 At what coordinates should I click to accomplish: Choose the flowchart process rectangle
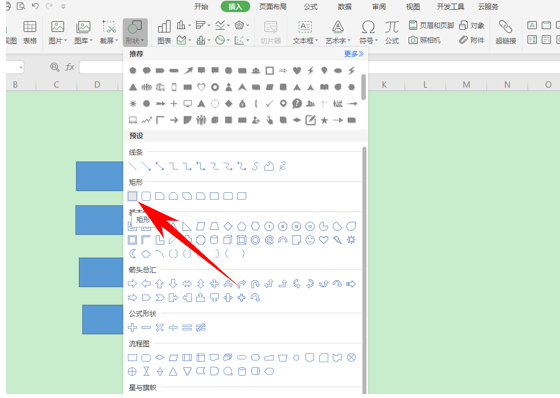[132, 357]
